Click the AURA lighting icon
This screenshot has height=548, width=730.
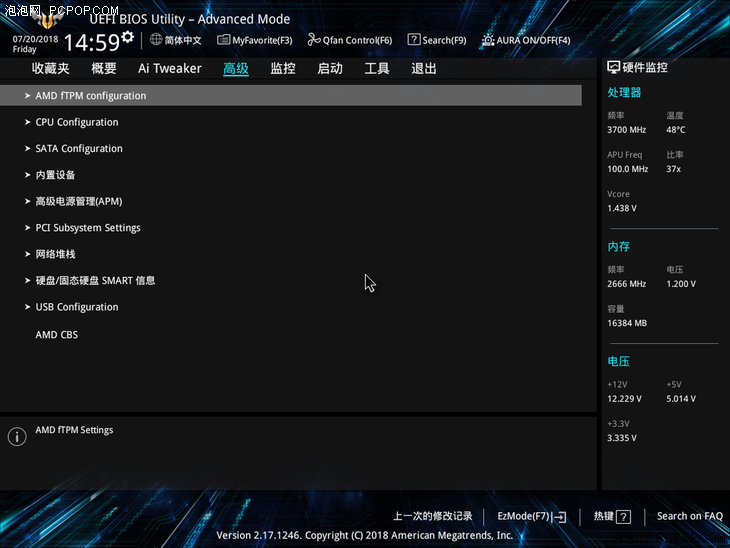487,40
